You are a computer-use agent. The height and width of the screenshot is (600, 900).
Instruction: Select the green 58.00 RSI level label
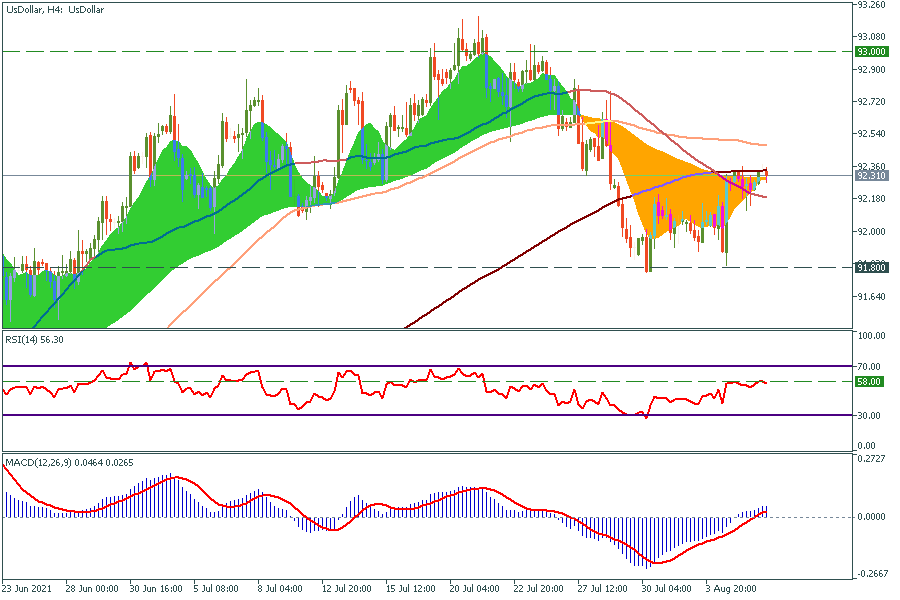click(869, 382)
